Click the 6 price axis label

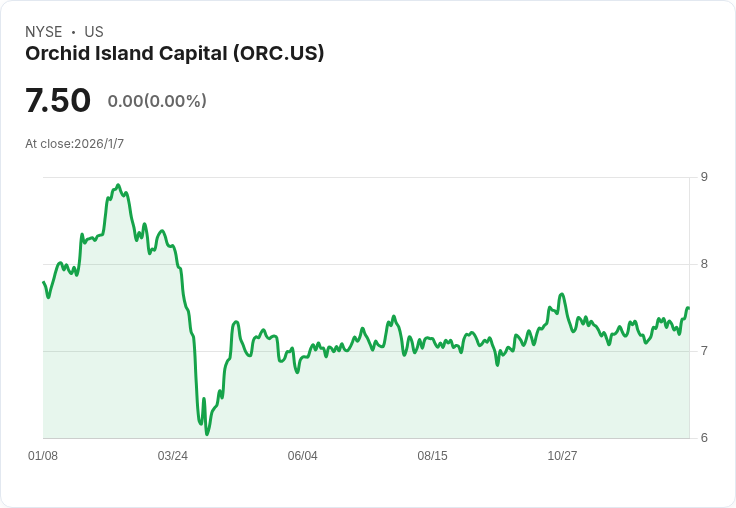click(x=704, y=438)
